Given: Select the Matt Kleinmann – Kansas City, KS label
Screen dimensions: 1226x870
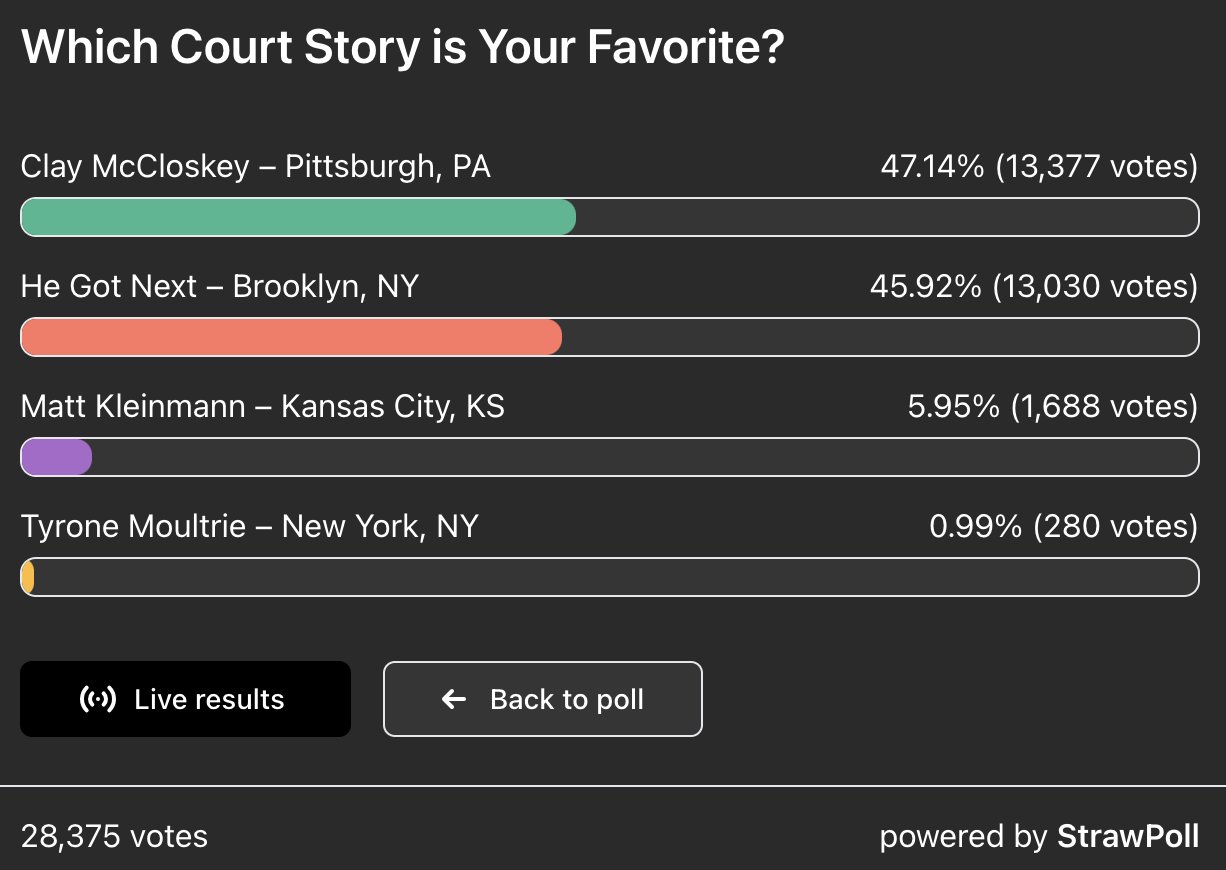Looking at the screenshot, I should coord(263,407).
